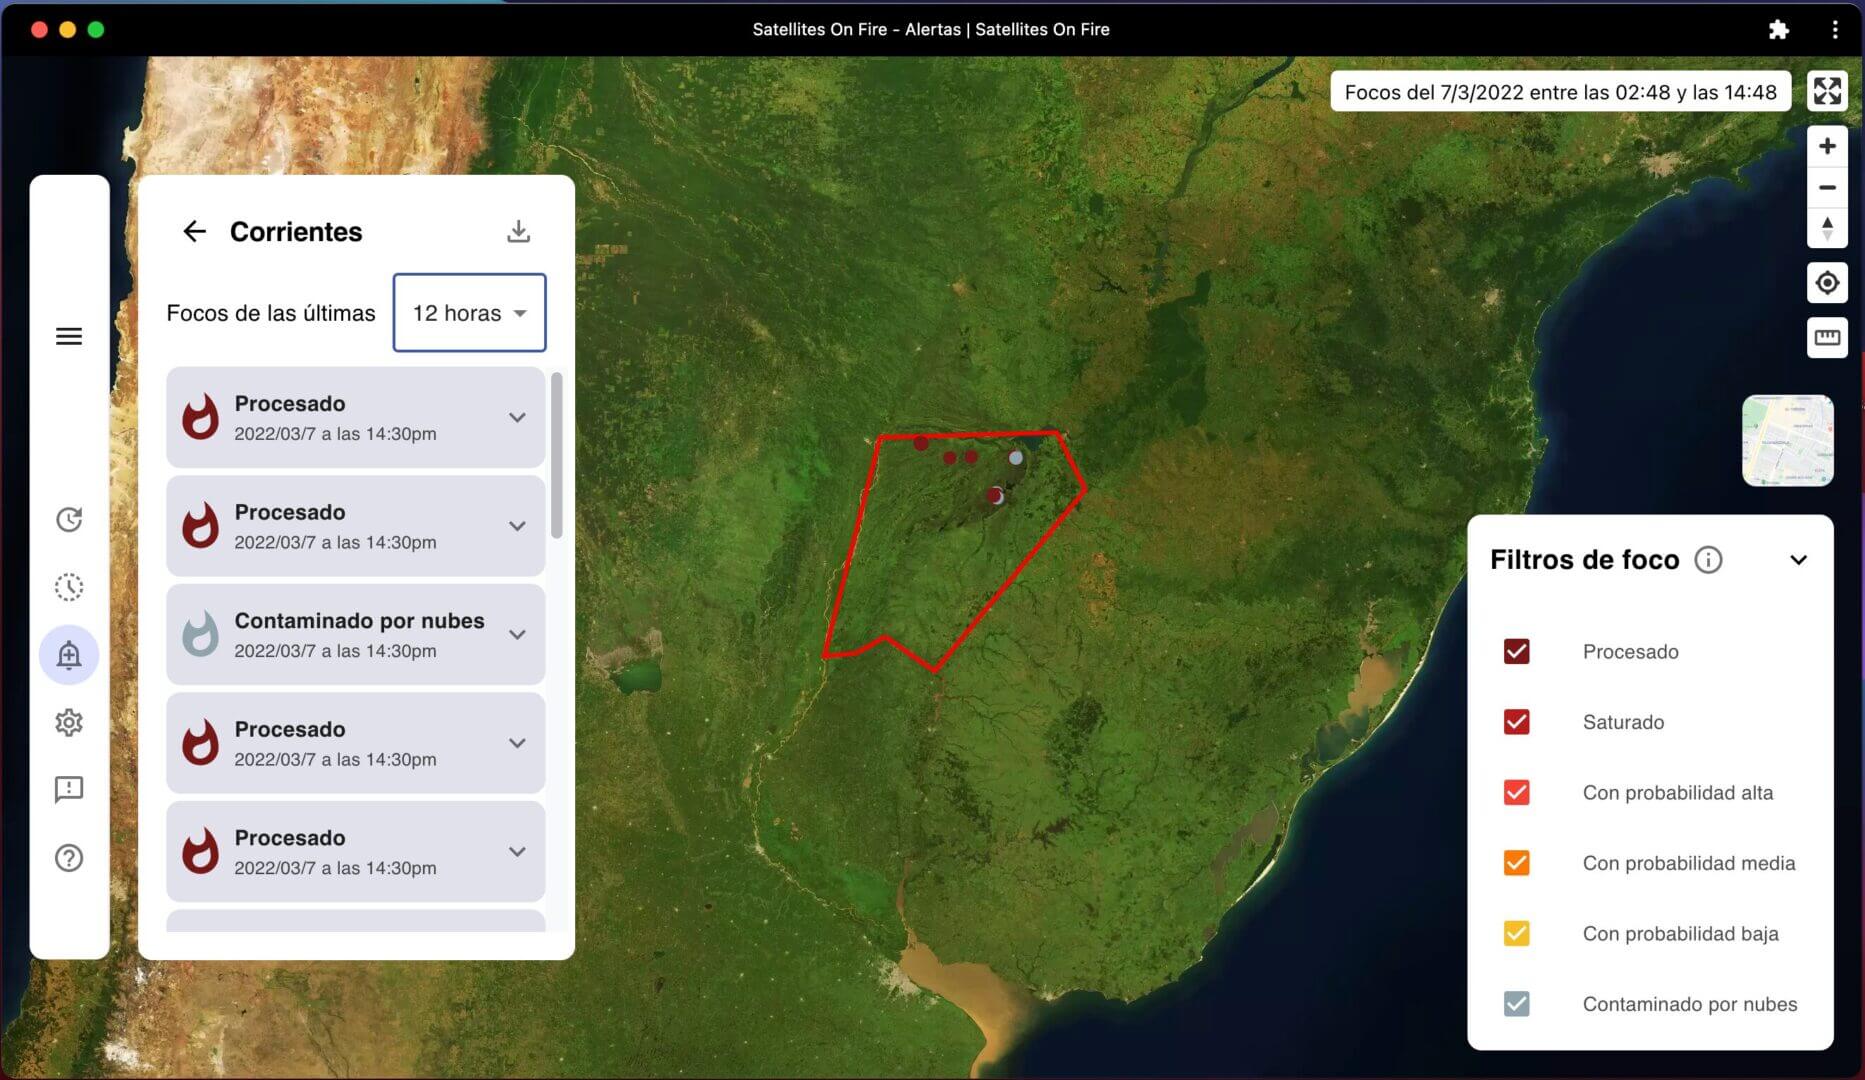Click the Filtros de foco info icon

click(1709, 560)
